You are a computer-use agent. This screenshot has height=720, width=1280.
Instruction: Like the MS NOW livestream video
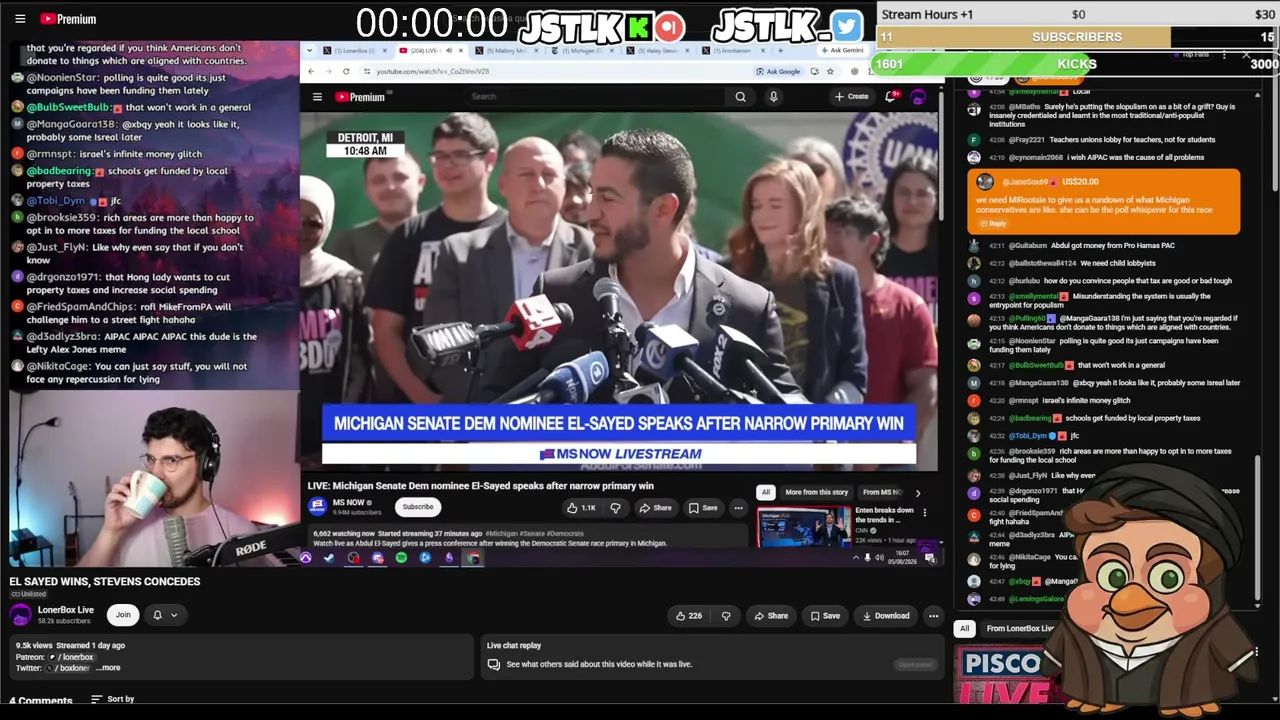tap(581, 508)
